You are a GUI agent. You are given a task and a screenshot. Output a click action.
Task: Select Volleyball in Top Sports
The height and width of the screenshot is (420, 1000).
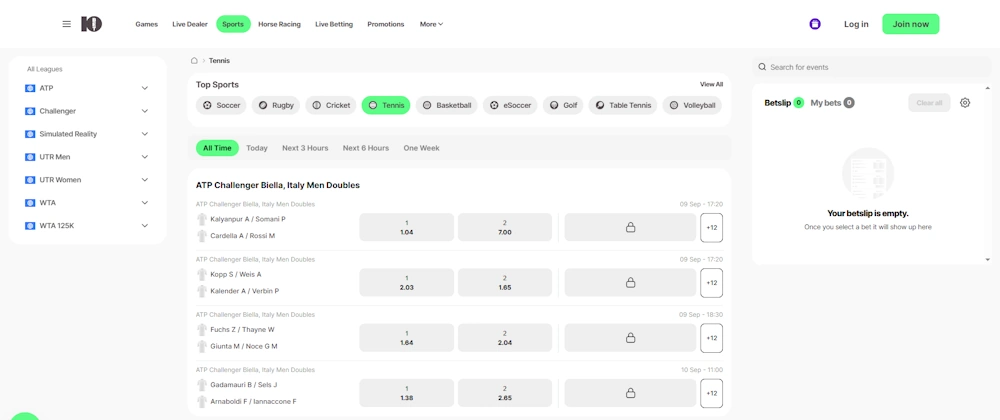point(692,105)
